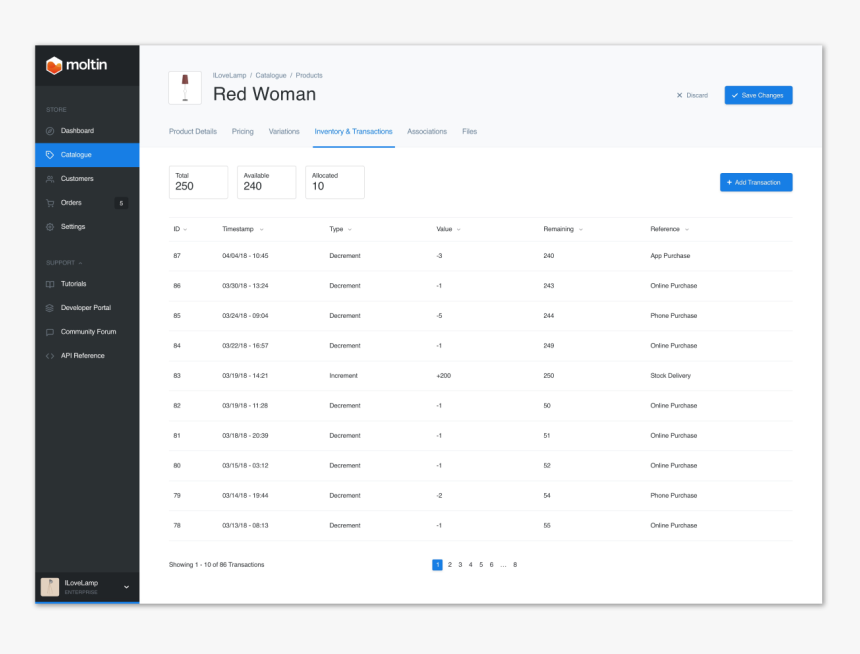
Task: Click the moltin logo icon
Action: tap(54, 65)
